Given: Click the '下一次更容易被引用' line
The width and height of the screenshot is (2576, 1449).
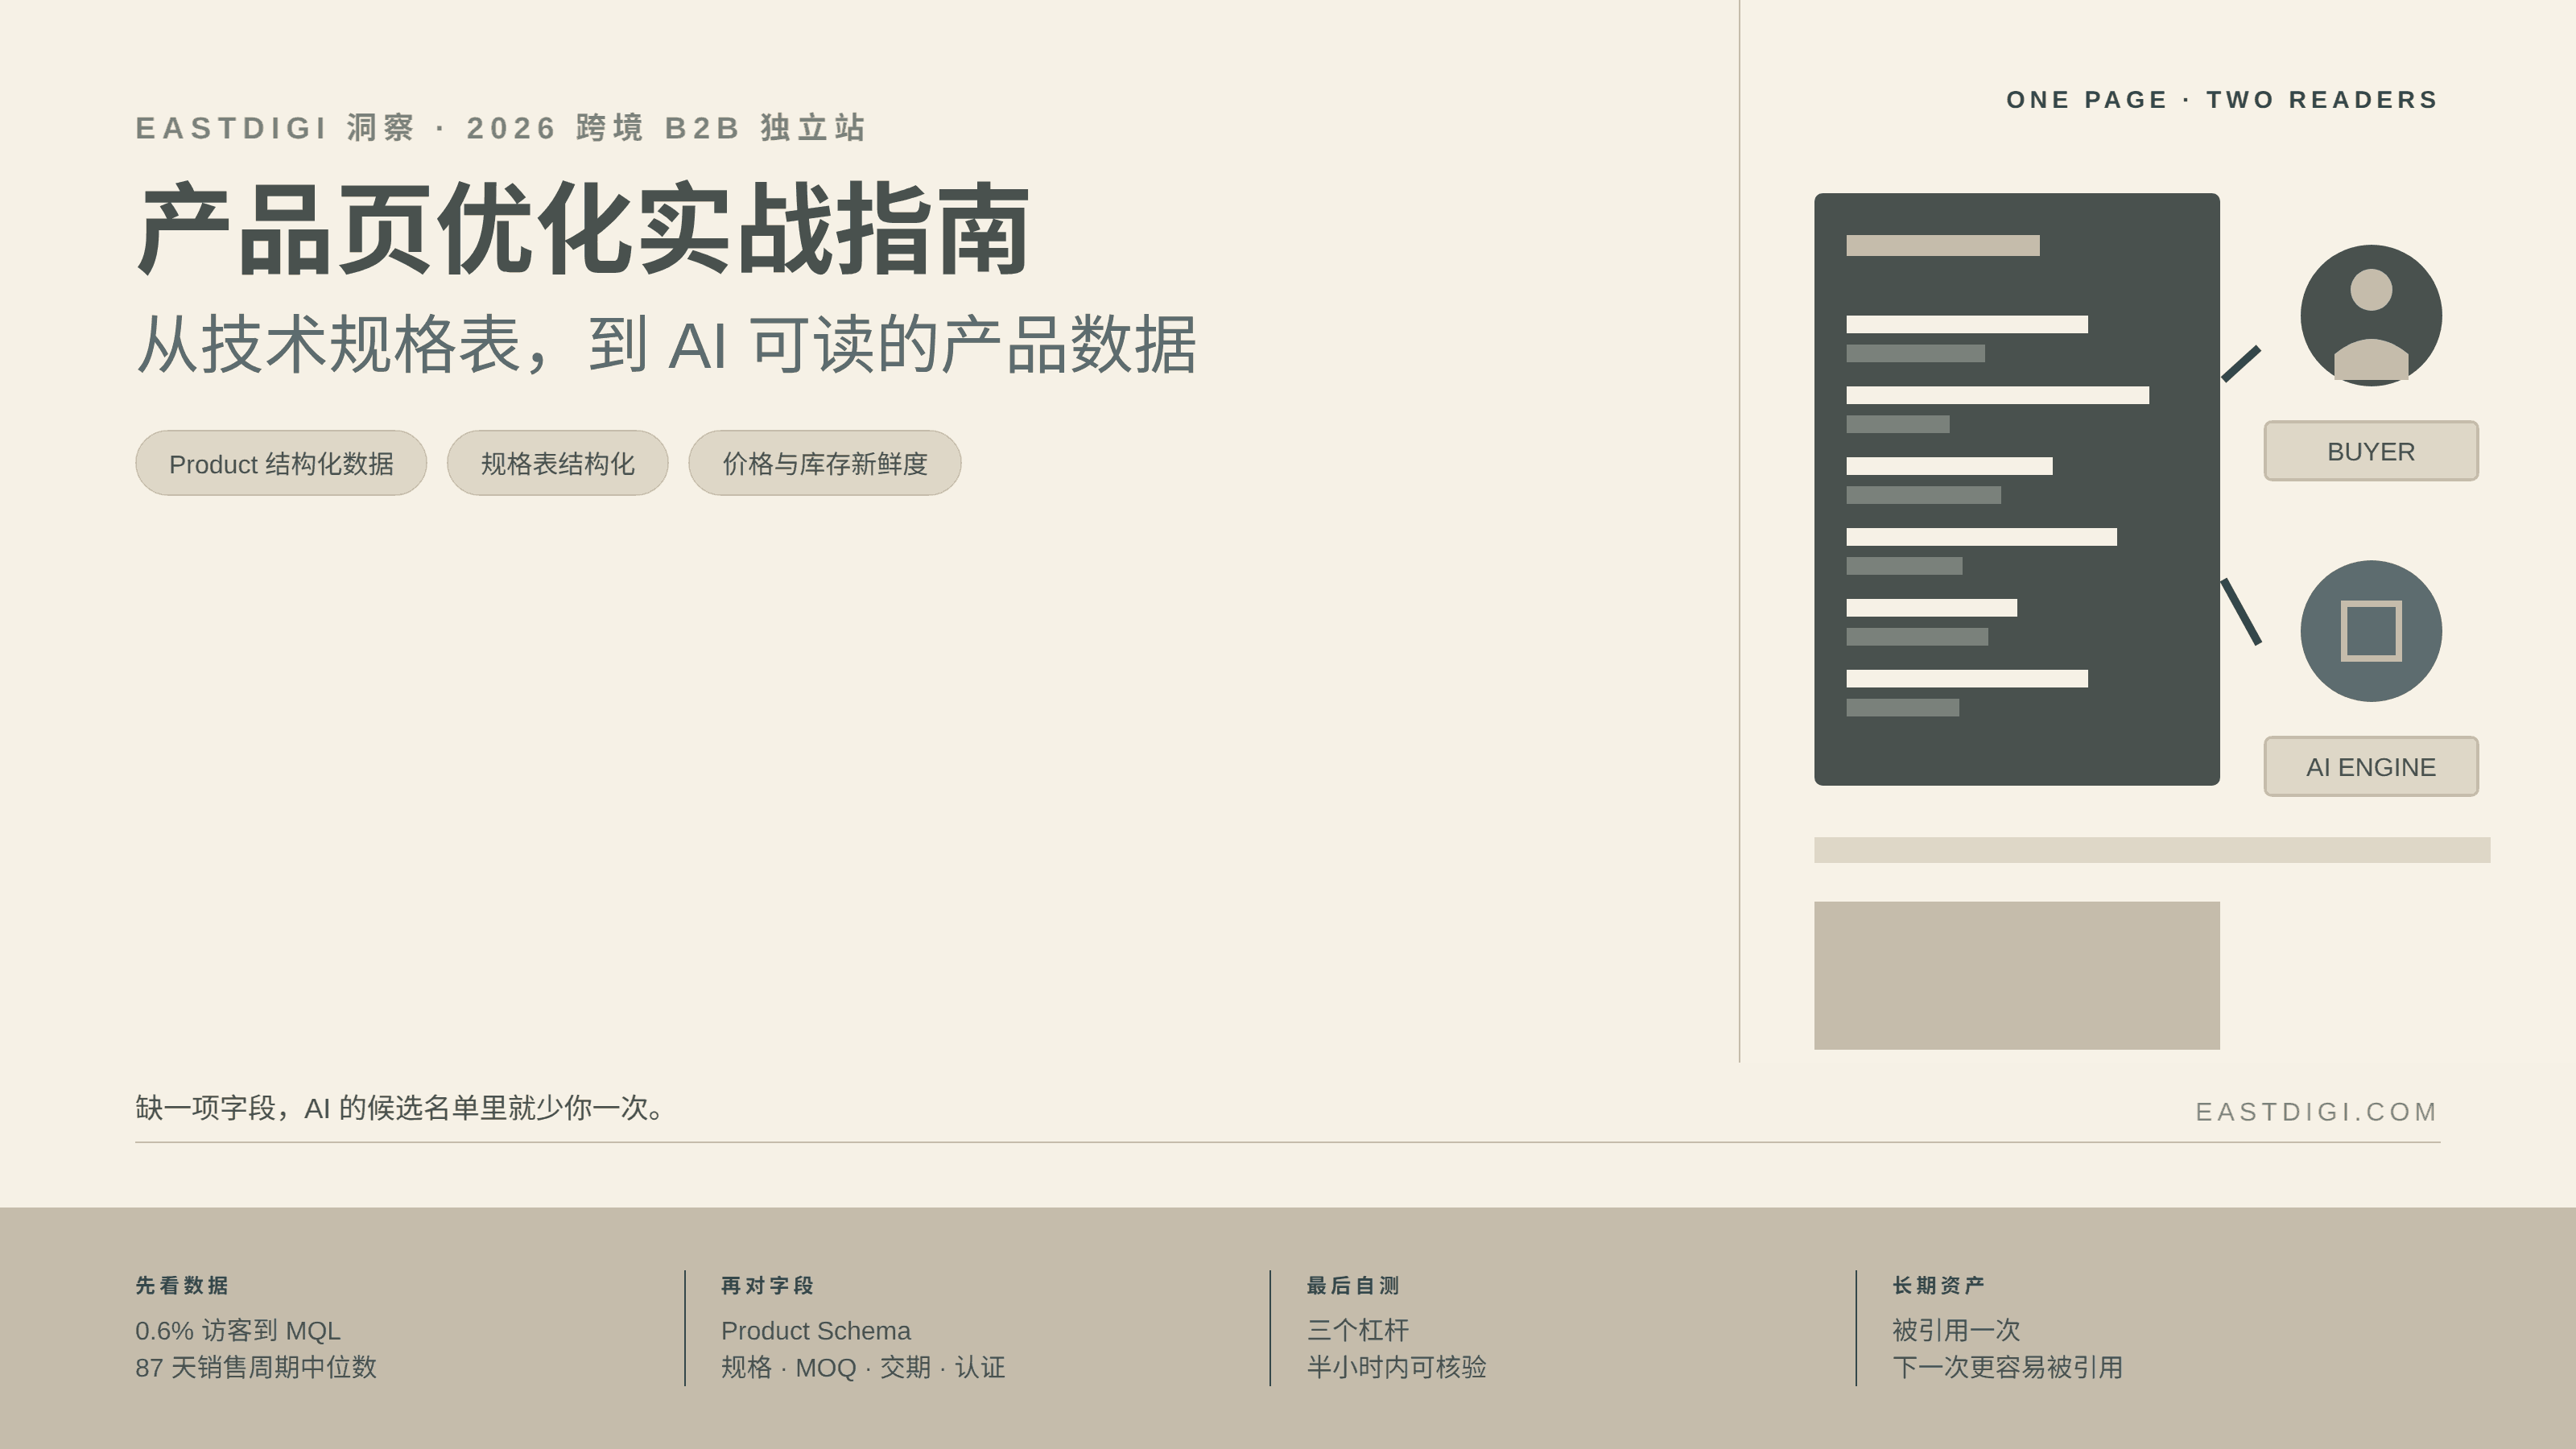Looking at the screenshot, I should (2007, 1367).
